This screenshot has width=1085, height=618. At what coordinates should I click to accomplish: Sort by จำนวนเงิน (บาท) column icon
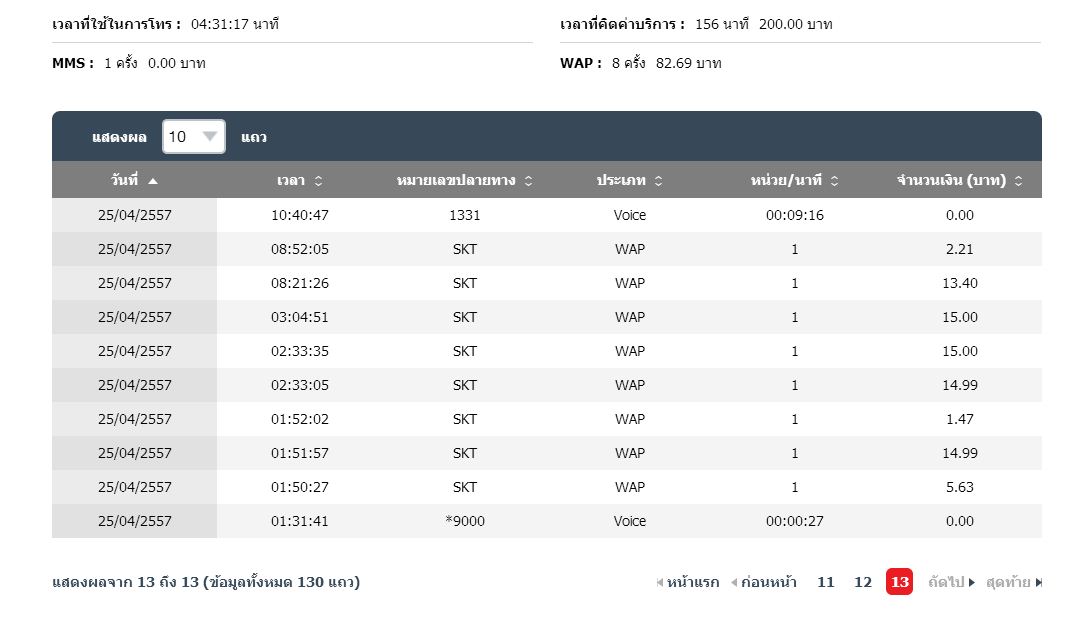point(1018,181)
